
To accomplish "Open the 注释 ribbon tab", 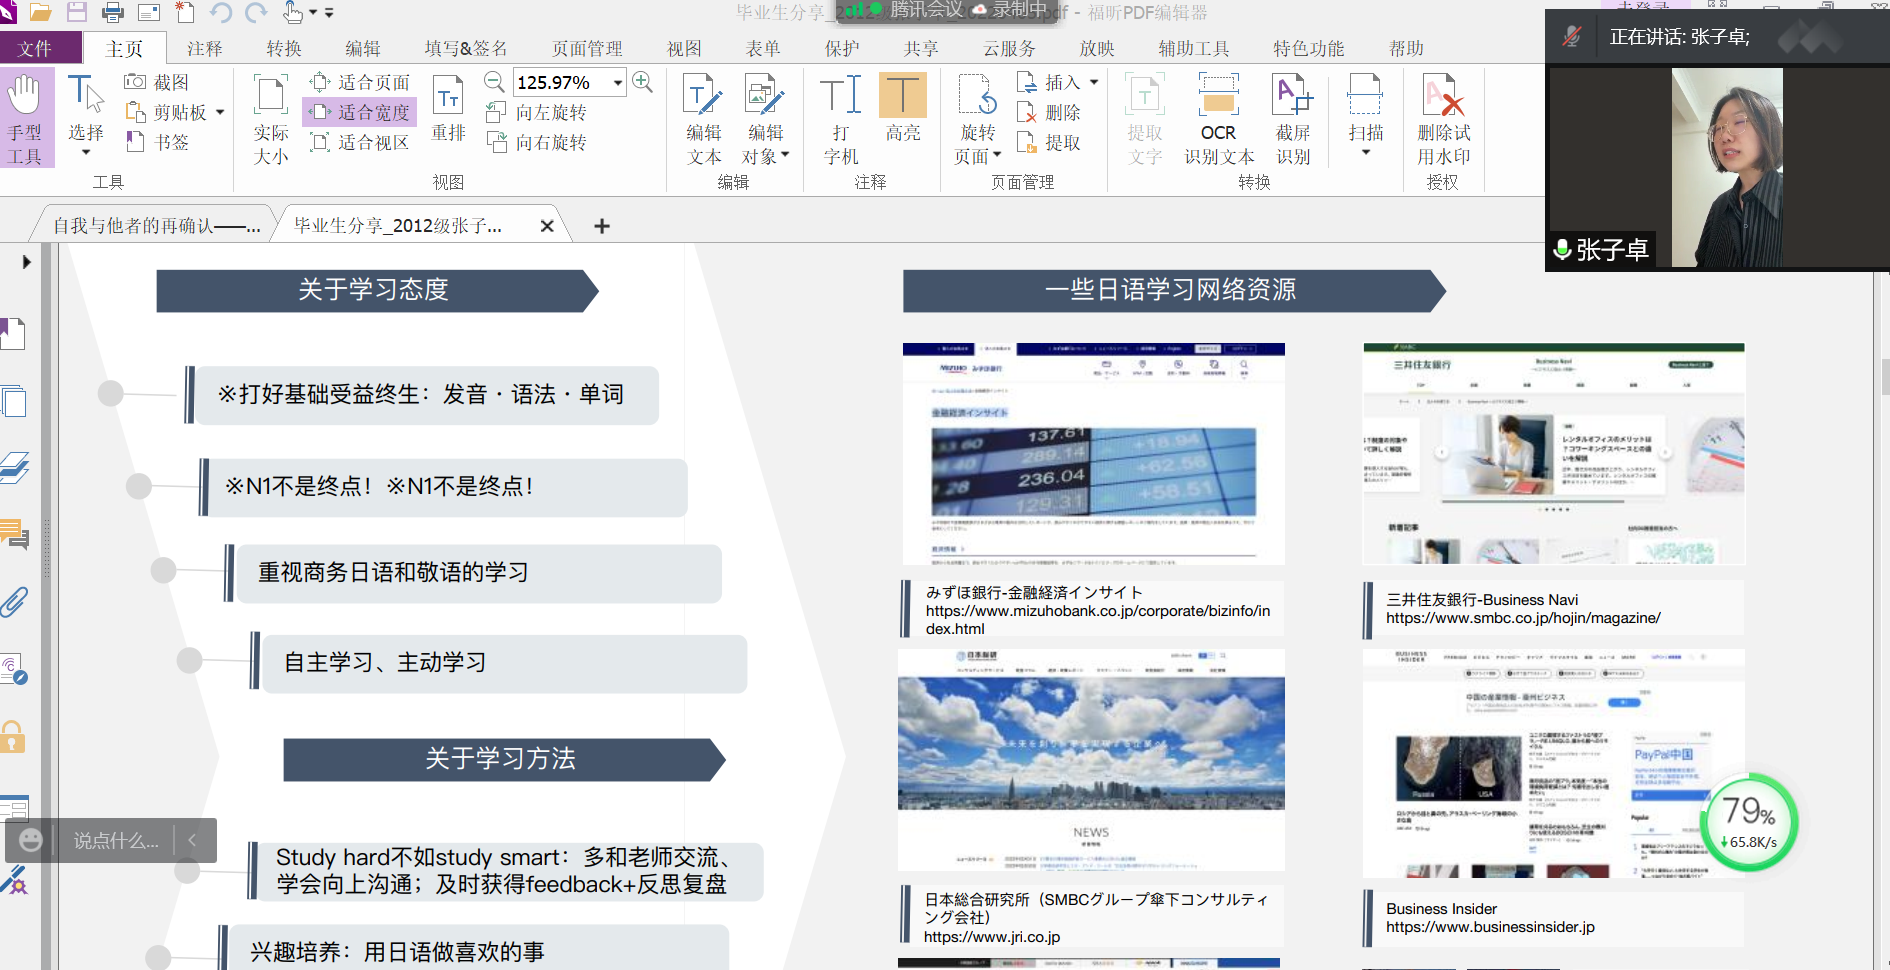I will click(205, 48).
